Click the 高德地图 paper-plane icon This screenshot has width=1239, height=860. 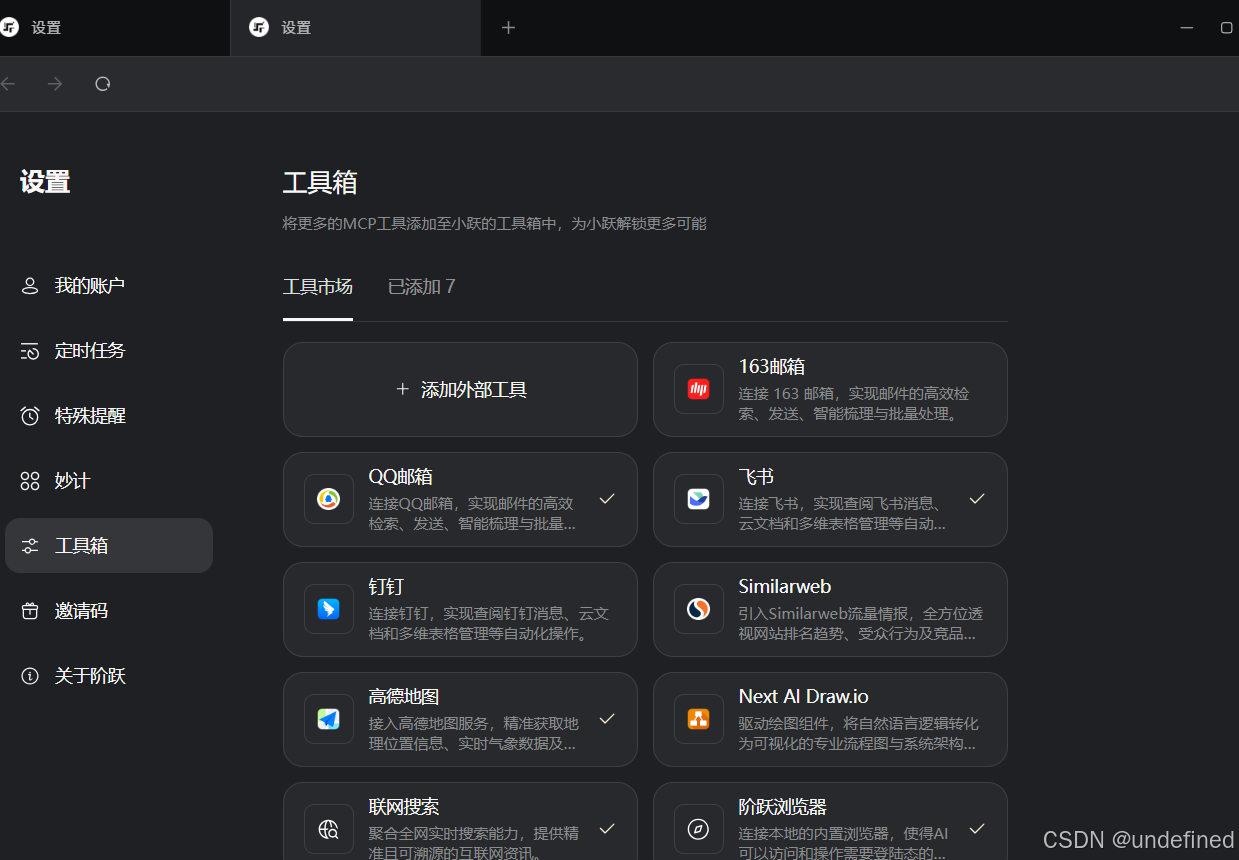click(x=328, y=719)
